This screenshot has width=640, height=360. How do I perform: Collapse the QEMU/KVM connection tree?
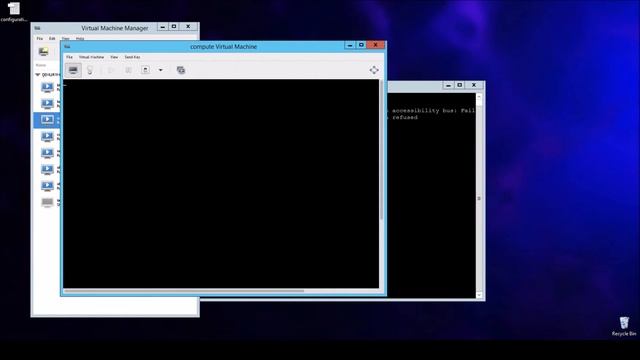(x=38, y=75)
